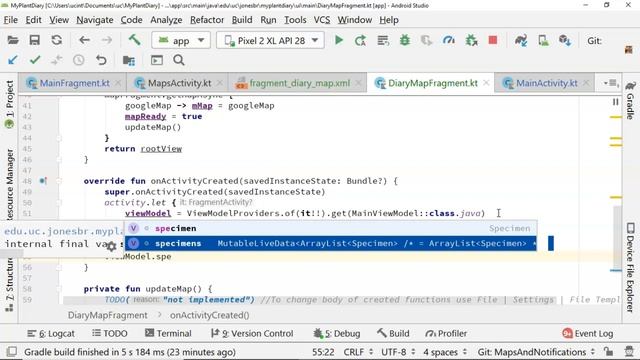
Task: Open the Event Log
Action: point(588,333)
